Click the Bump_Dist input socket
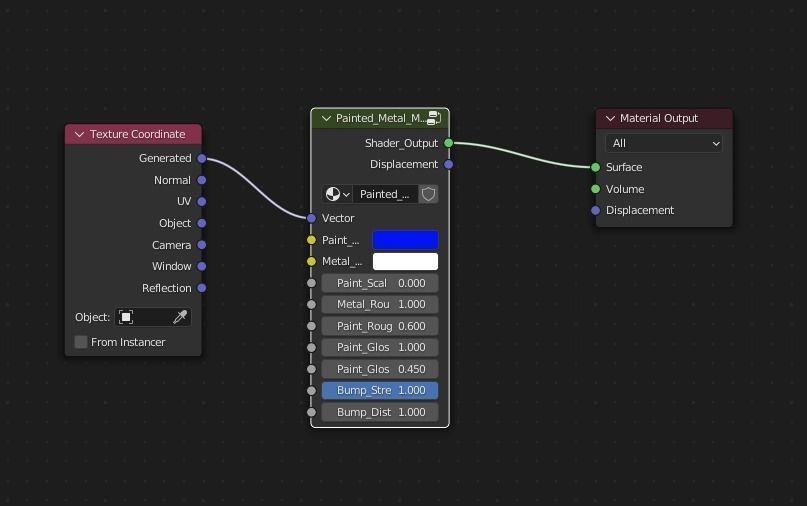This screenshot has height=506, width=807. click(311, 412)
